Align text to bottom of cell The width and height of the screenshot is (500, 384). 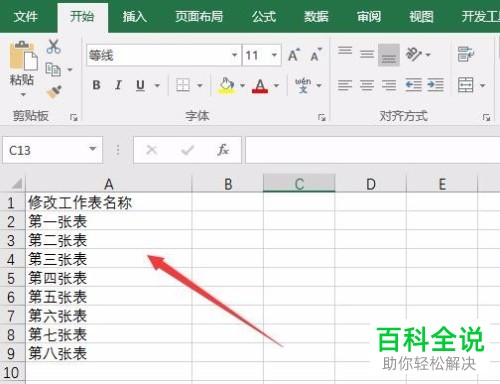tap(389, 55)
